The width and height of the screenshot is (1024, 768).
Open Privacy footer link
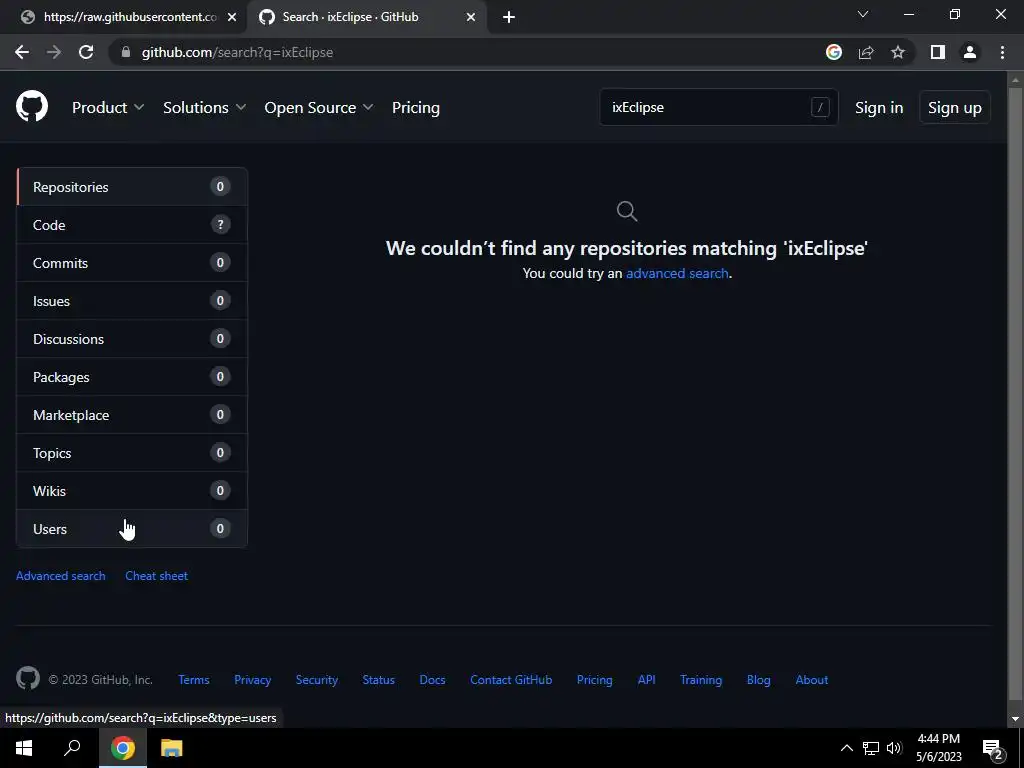pos(253,679)
